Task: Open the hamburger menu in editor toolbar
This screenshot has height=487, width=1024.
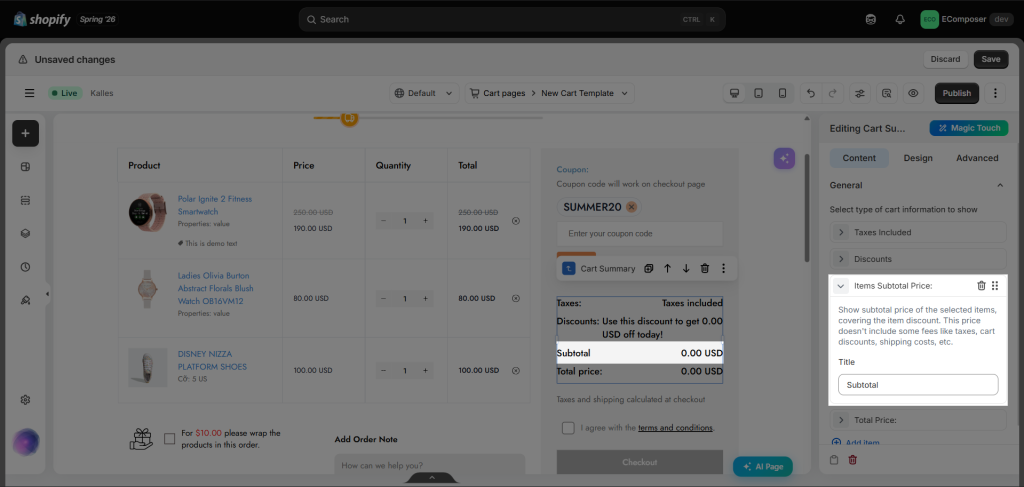Action: coord(29,93)
